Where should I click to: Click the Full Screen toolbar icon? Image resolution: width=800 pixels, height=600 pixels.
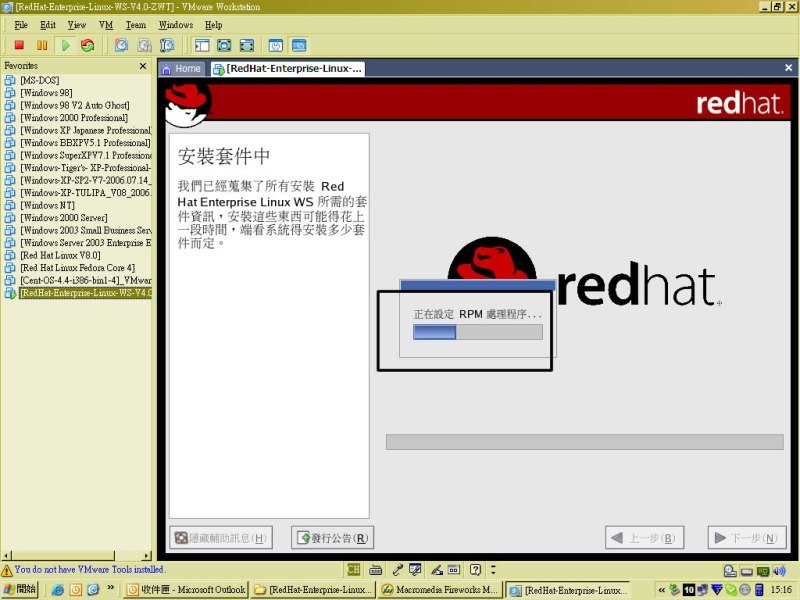(x=224, y=45)
